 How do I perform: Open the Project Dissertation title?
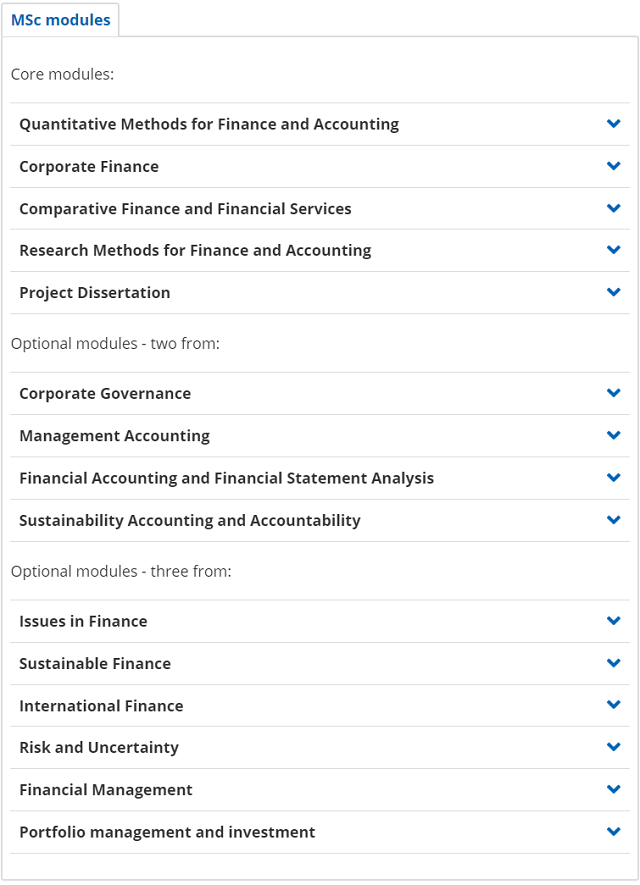tap(95, 292)
